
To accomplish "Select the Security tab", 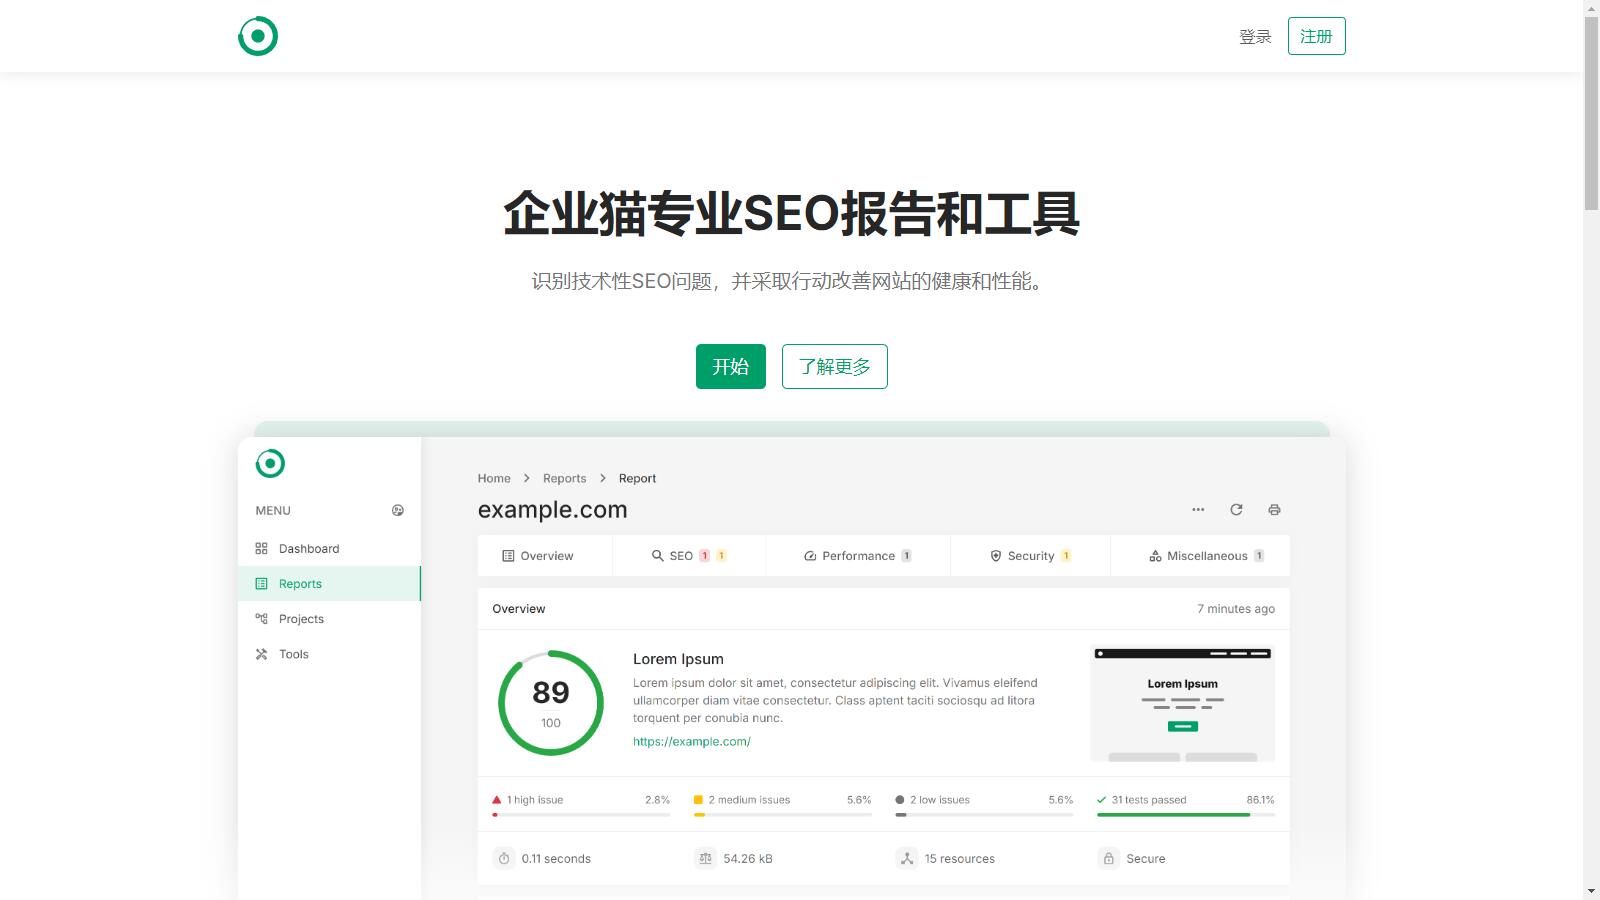I will point(1029,556).
